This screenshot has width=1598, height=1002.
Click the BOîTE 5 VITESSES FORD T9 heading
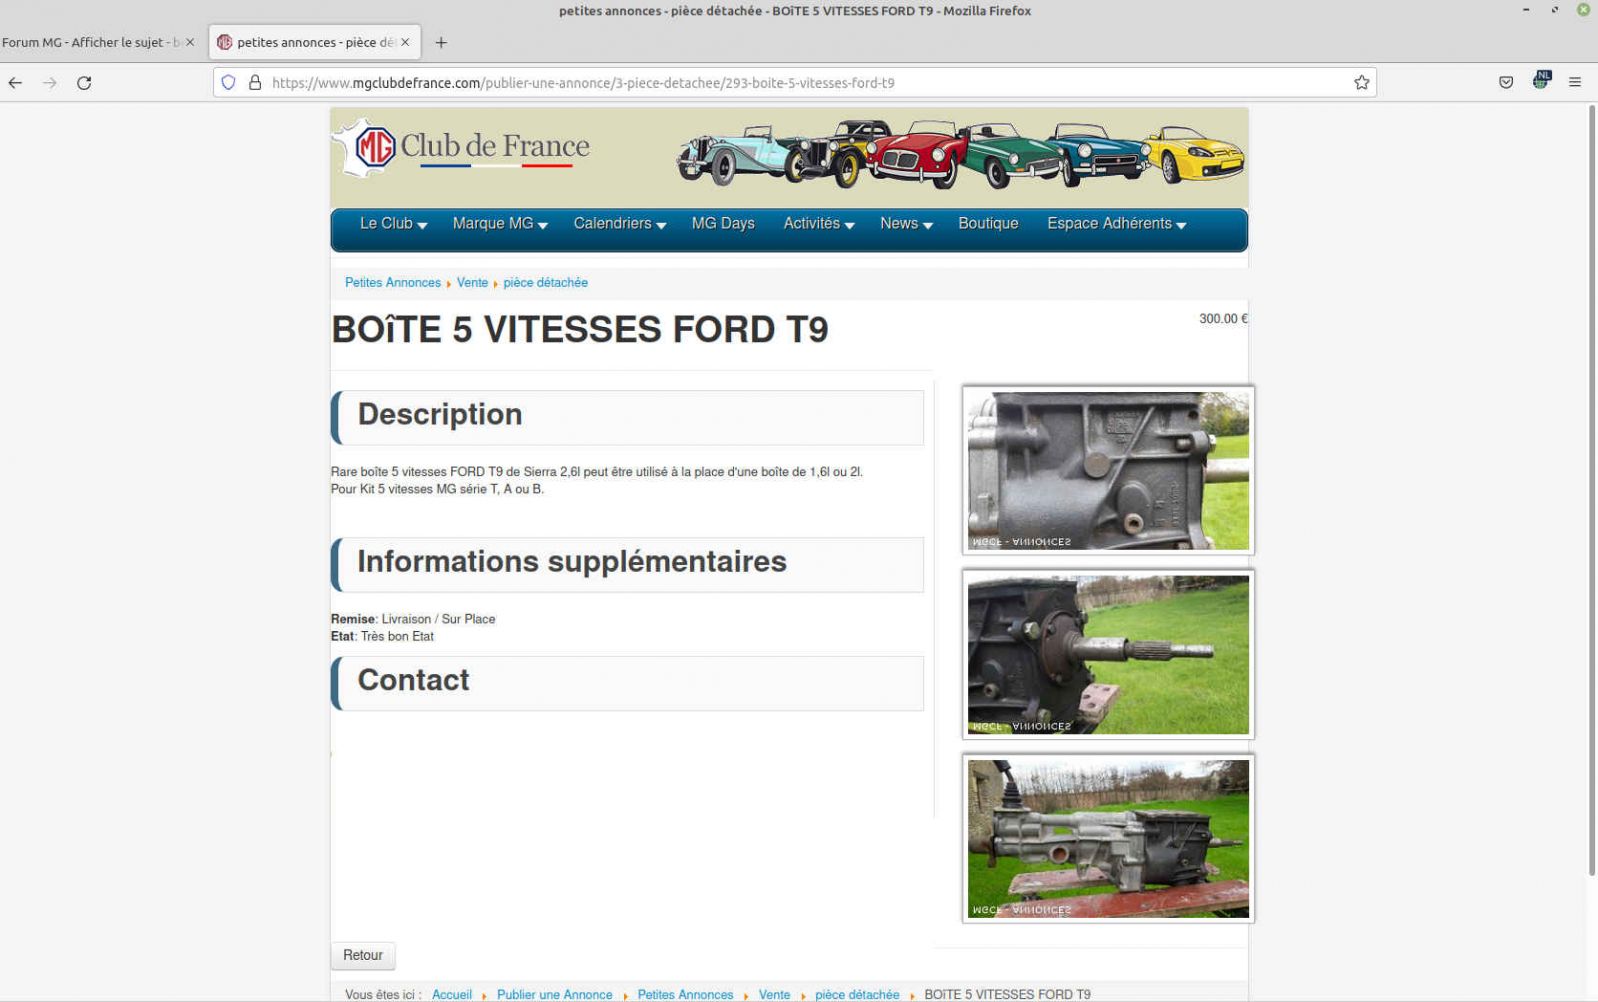pyautogui.click(x=580, y=330)
